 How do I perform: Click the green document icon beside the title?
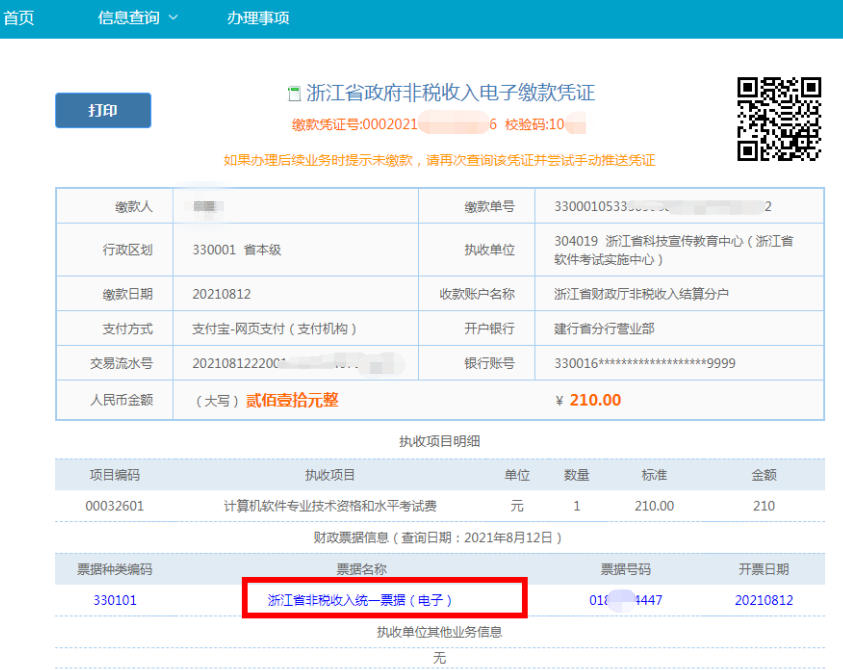click(294, 94)
